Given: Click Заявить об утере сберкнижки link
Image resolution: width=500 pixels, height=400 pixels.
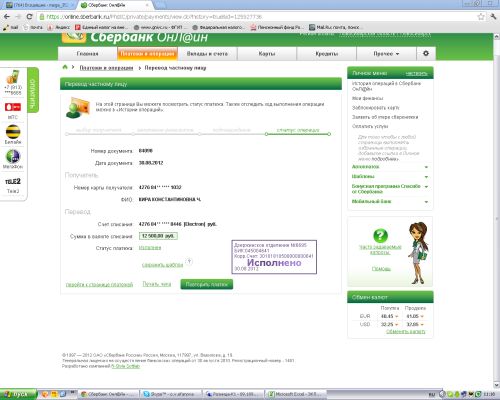Looking at the screenshot, I should point(385,117).
